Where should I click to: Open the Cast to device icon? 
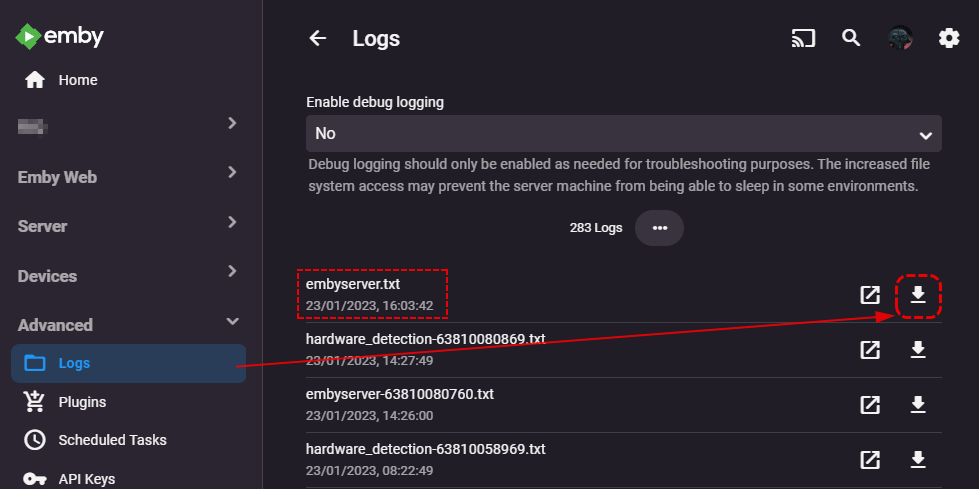click(803, 39)
